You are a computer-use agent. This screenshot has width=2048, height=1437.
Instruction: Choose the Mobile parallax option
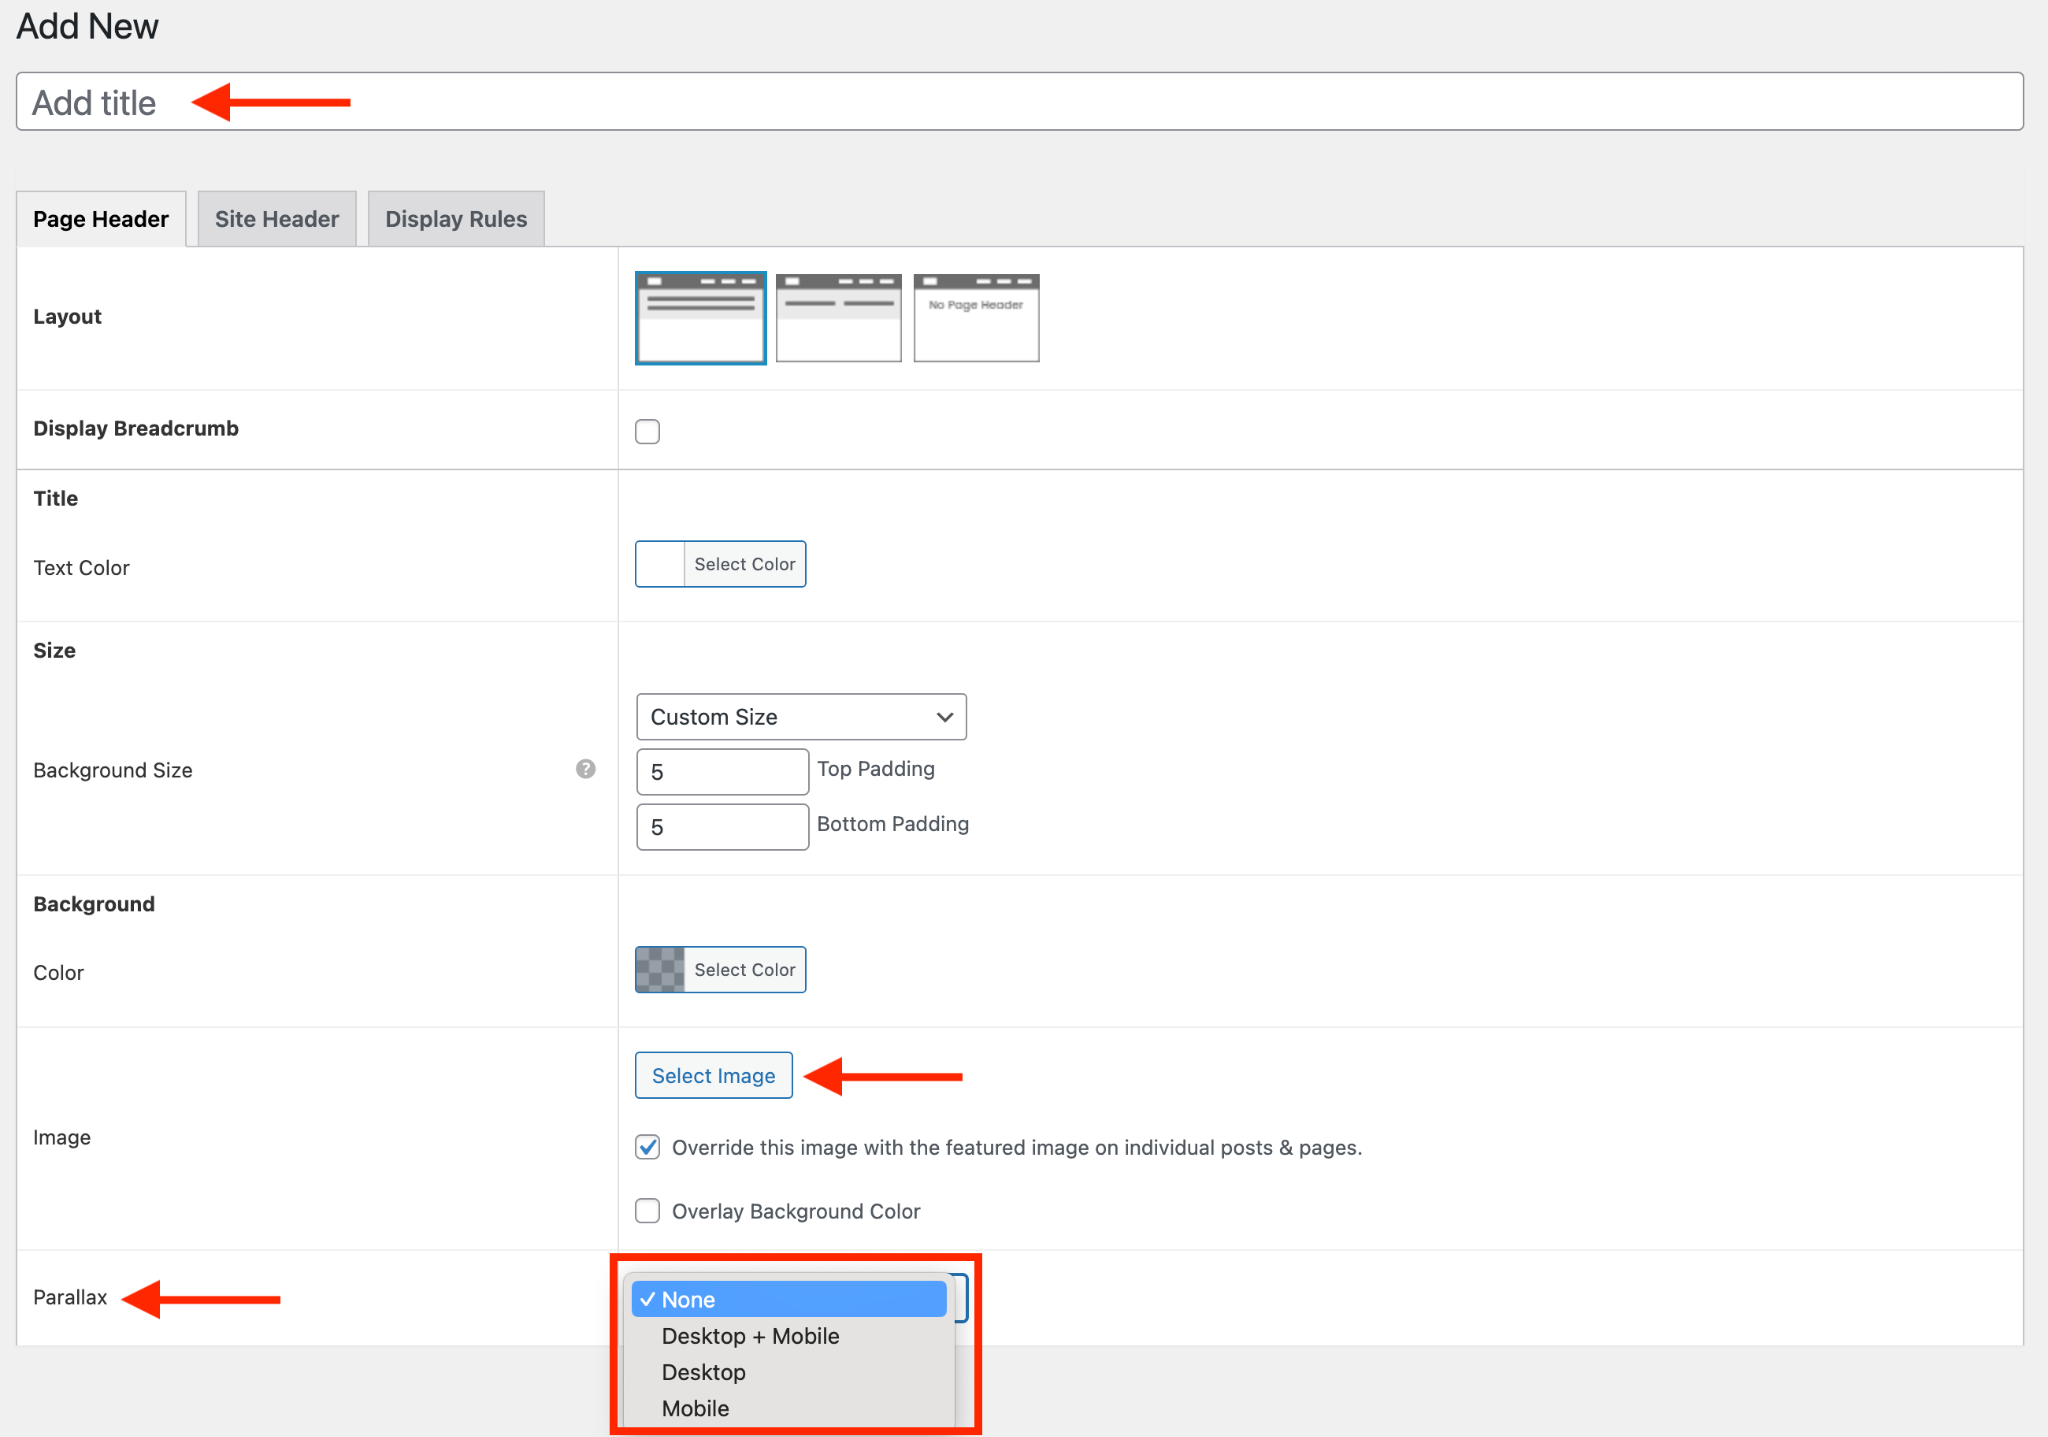789,1408
